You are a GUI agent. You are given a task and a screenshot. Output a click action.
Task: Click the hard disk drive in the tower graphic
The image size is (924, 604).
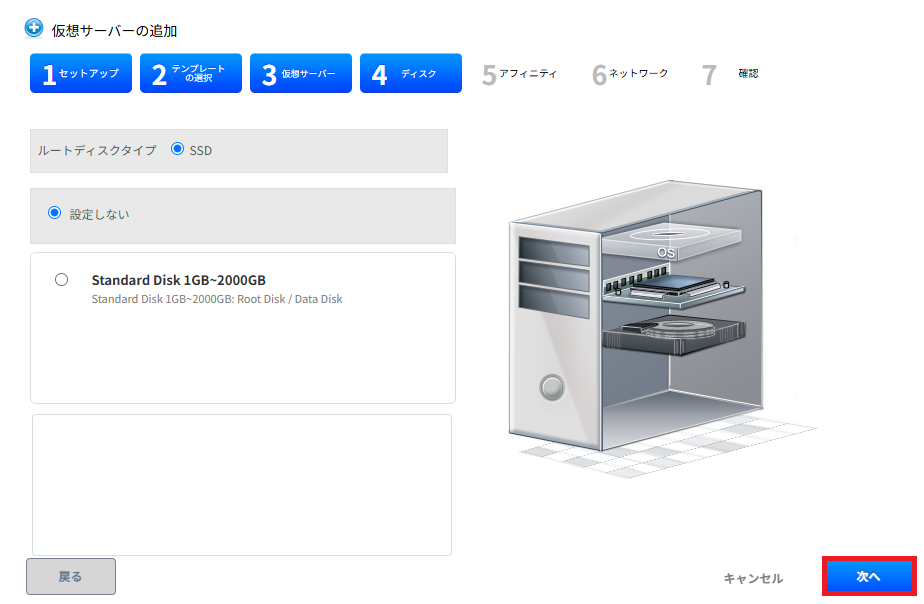(674, 334)
